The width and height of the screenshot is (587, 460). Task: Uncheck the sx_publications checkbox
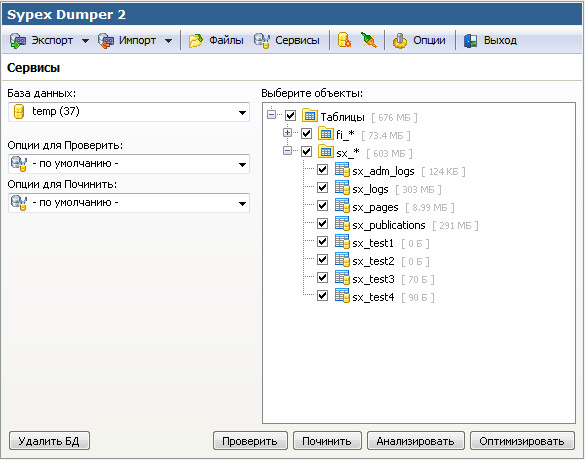click(x=322, y=223)
